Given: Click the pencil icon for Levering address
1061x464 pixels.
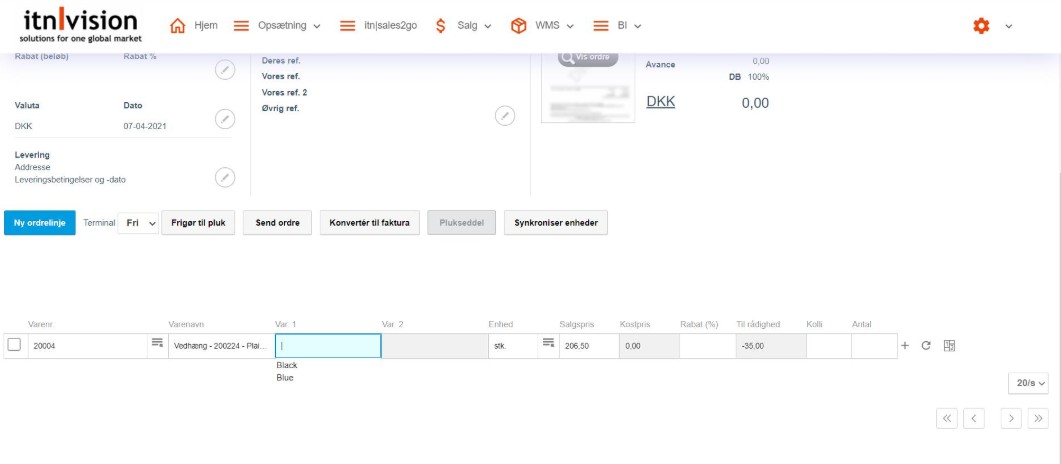Looking at the screenshot, I should (225, 177).
